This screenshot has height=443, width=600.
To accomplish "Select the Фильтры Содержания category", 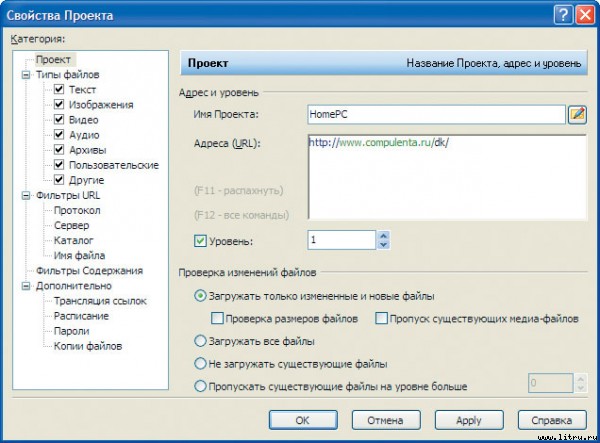I will coord(90,270).
